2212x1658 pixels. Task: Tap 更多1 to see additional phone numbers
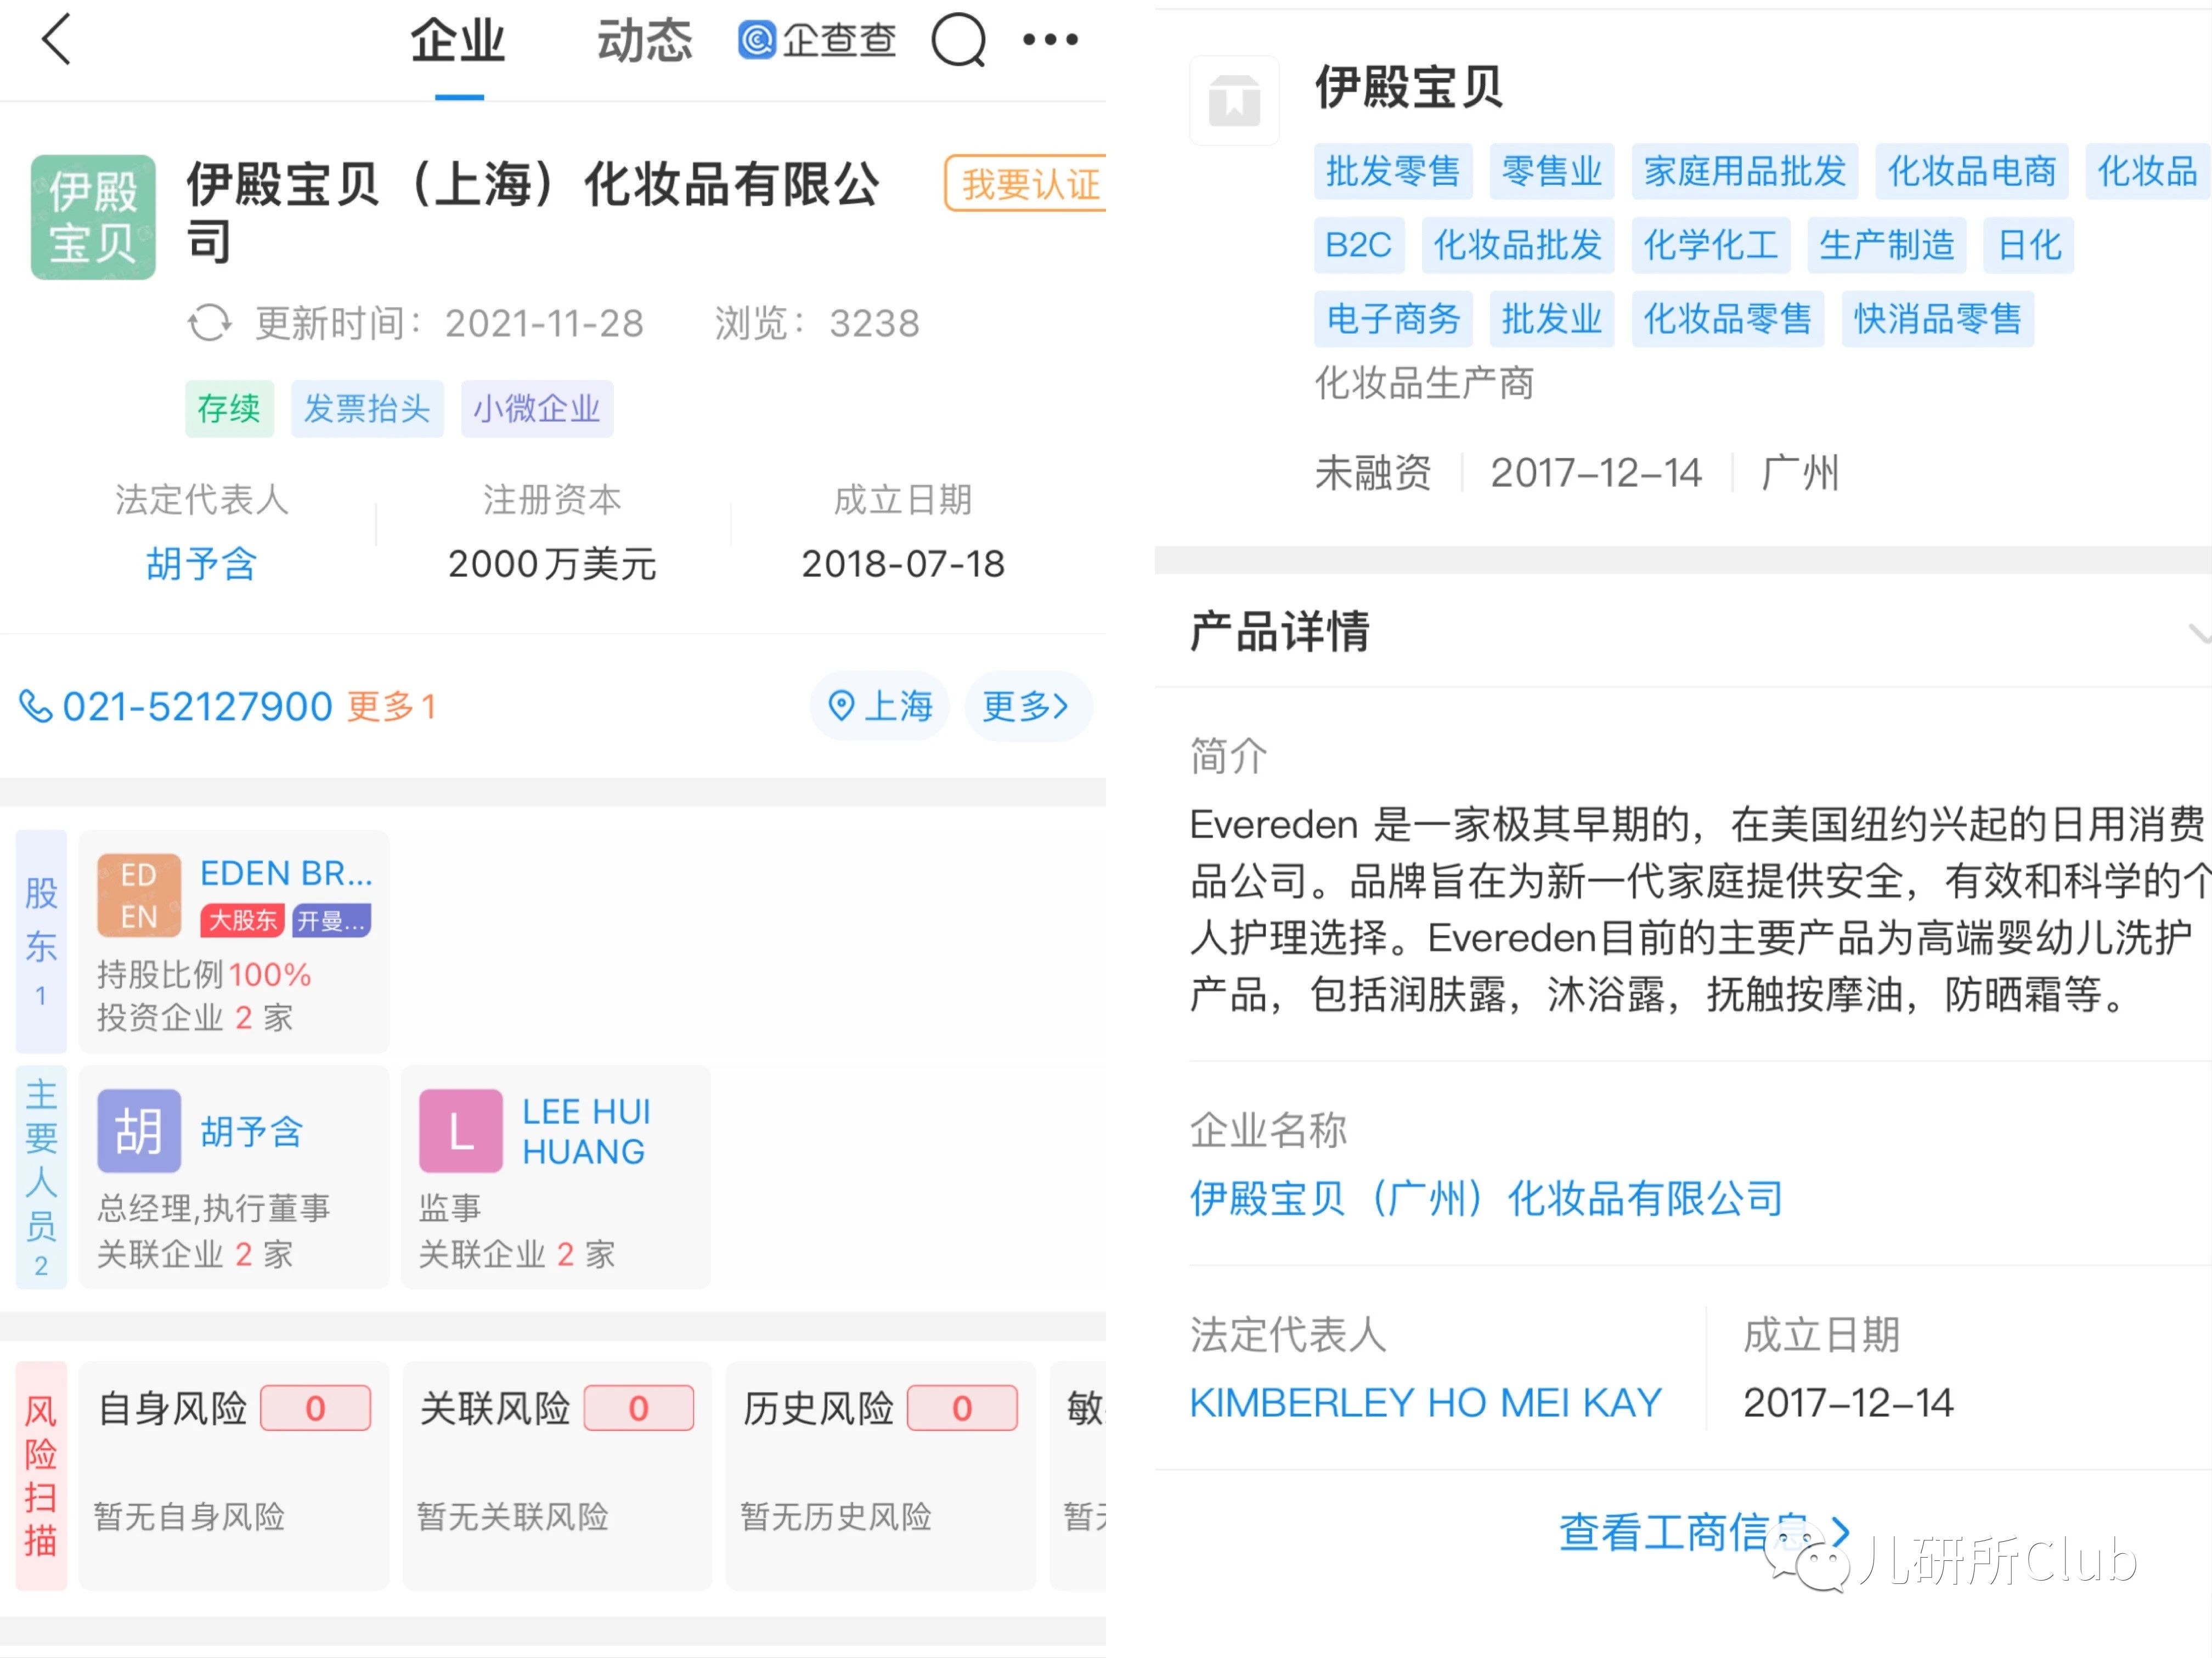(x=391, y=706)
